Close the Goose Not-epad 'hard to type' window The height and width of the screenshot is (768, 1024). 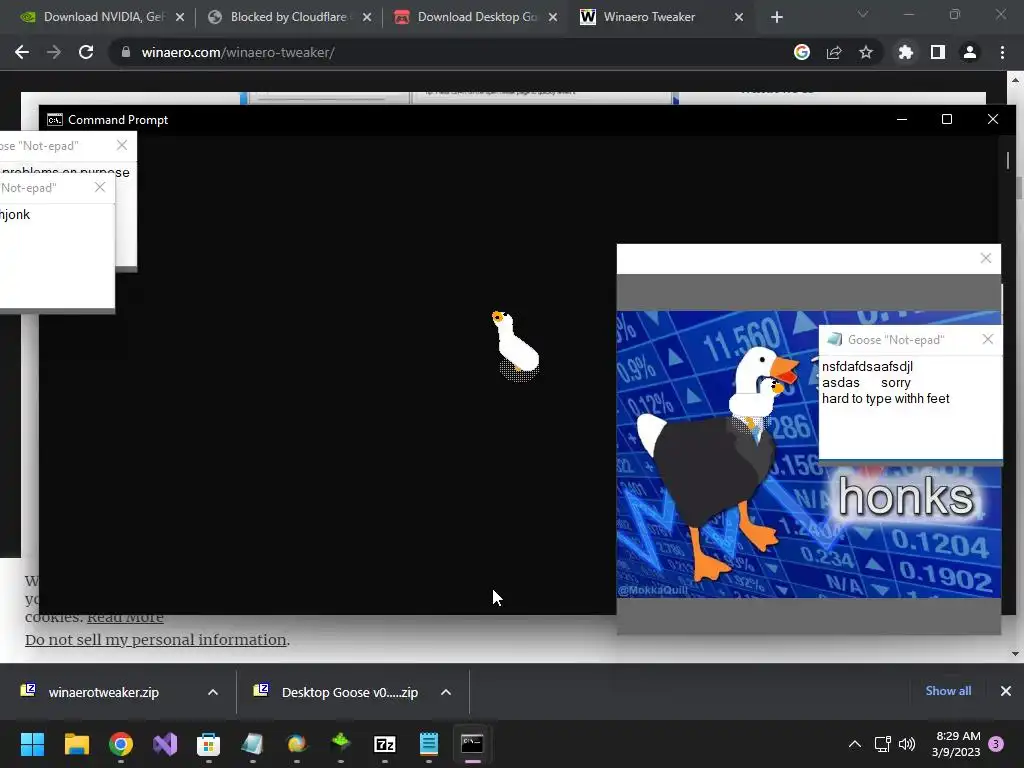[987, 339]
